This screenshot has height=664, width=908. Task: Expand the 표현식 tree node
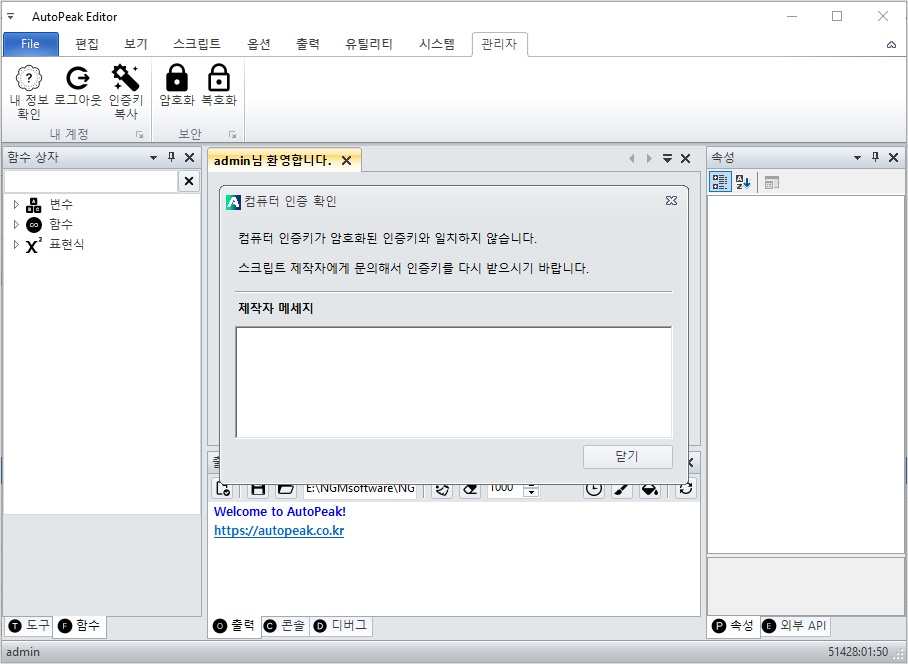pyautogui.click(x=16, y=244)
